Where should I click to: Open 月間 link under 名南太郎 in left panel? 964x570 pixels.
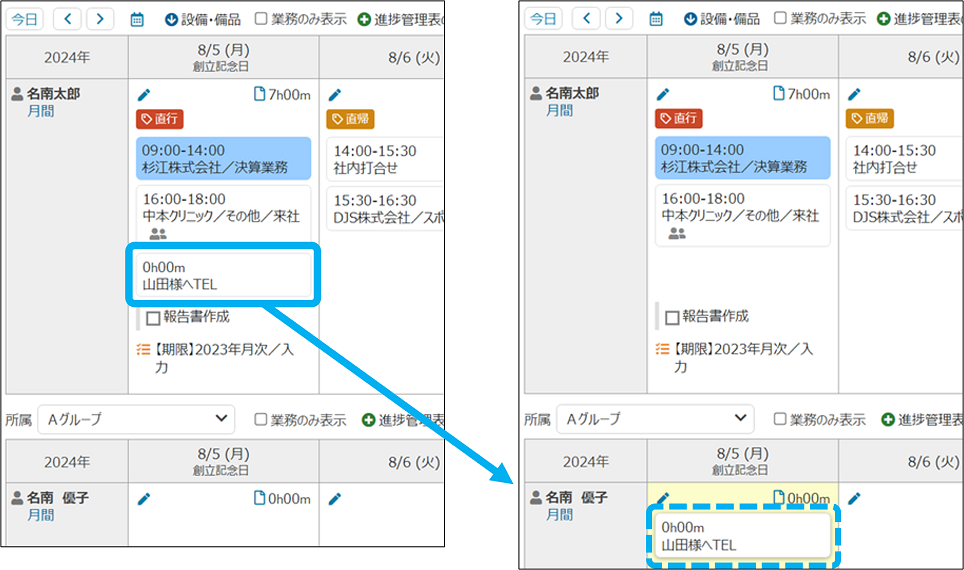[x=40, y=111]
